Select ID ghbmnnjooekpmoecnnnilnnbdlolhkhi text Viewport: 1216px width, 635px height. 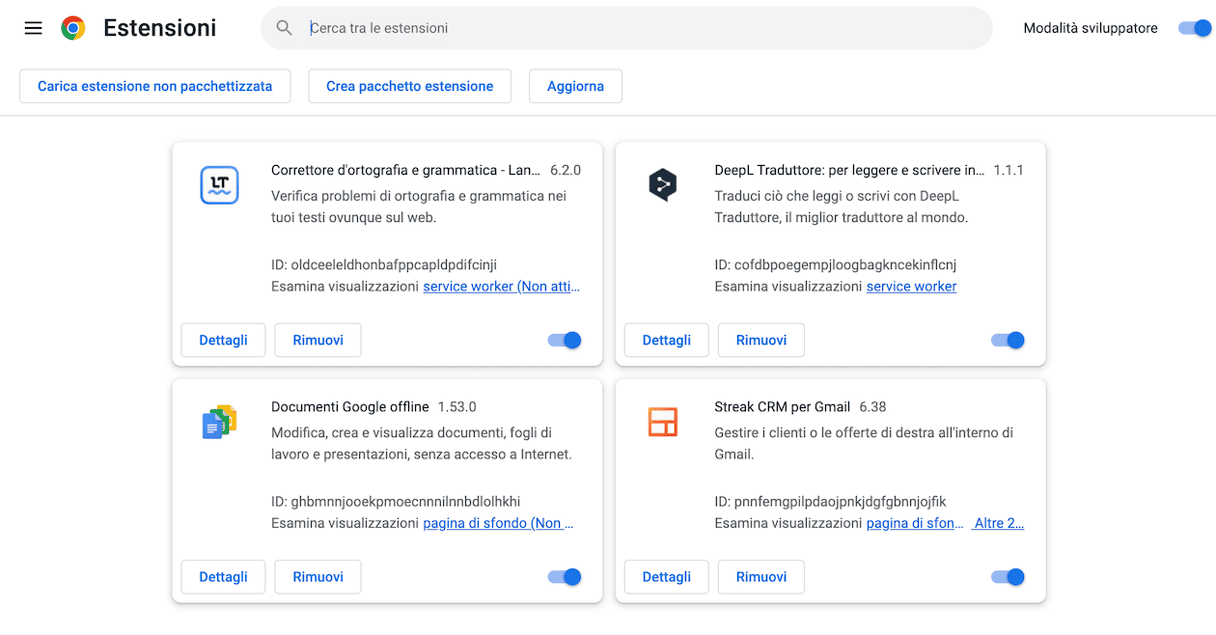click(396, 502)
